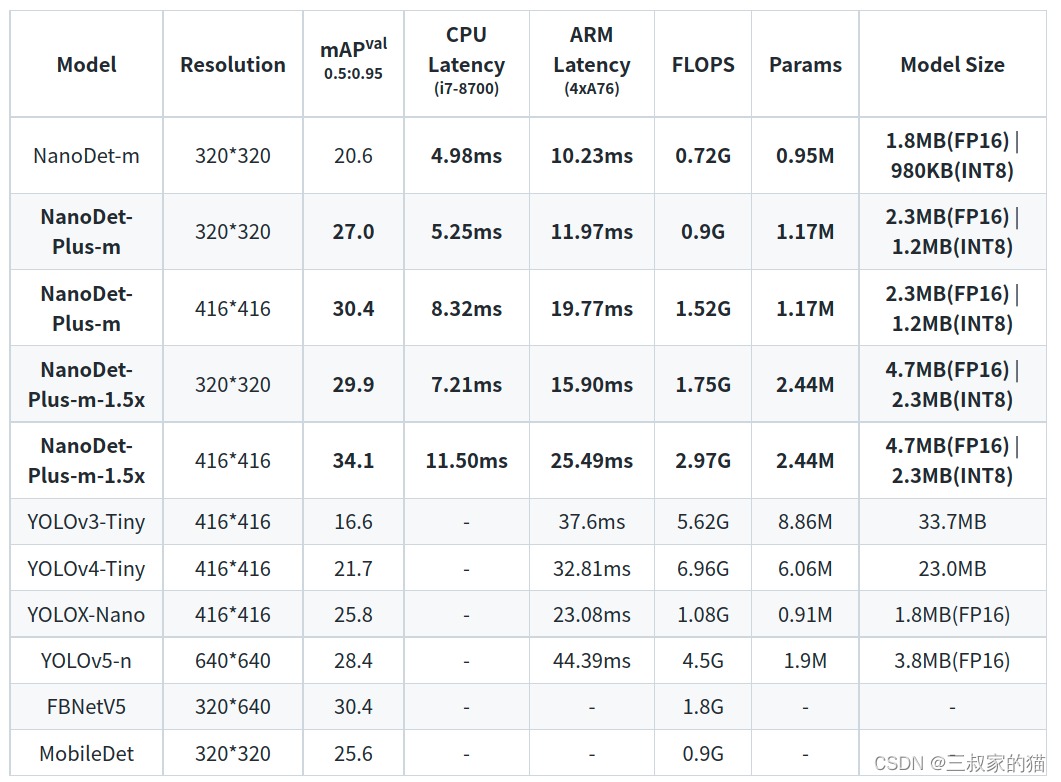Select the 8.86M params cell

point(805,522)
